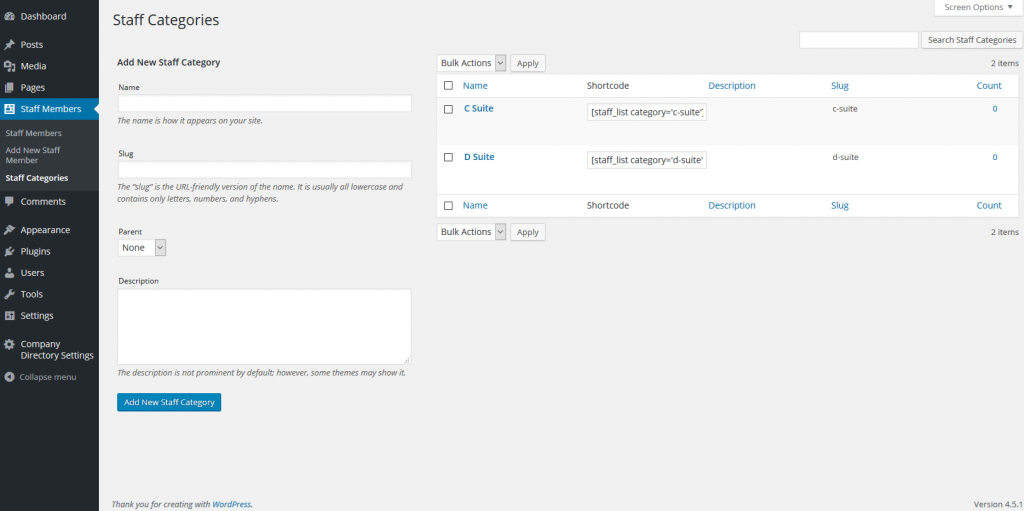Open Add New Staff Member submenu item
This screenshot has width=1024, height=511.
pyautogui.click(x=33, y=155)
